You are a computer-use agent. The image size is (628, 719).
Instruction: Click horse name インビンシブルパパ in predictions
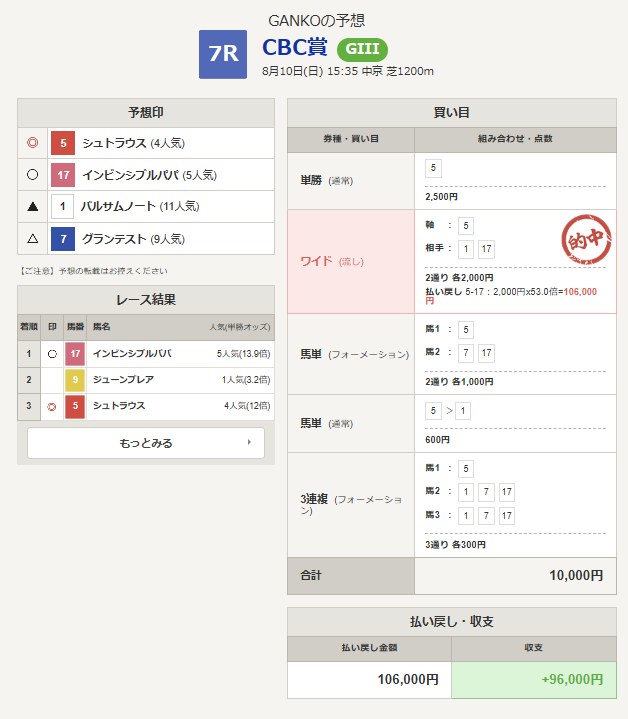click(x=130, y=175)
